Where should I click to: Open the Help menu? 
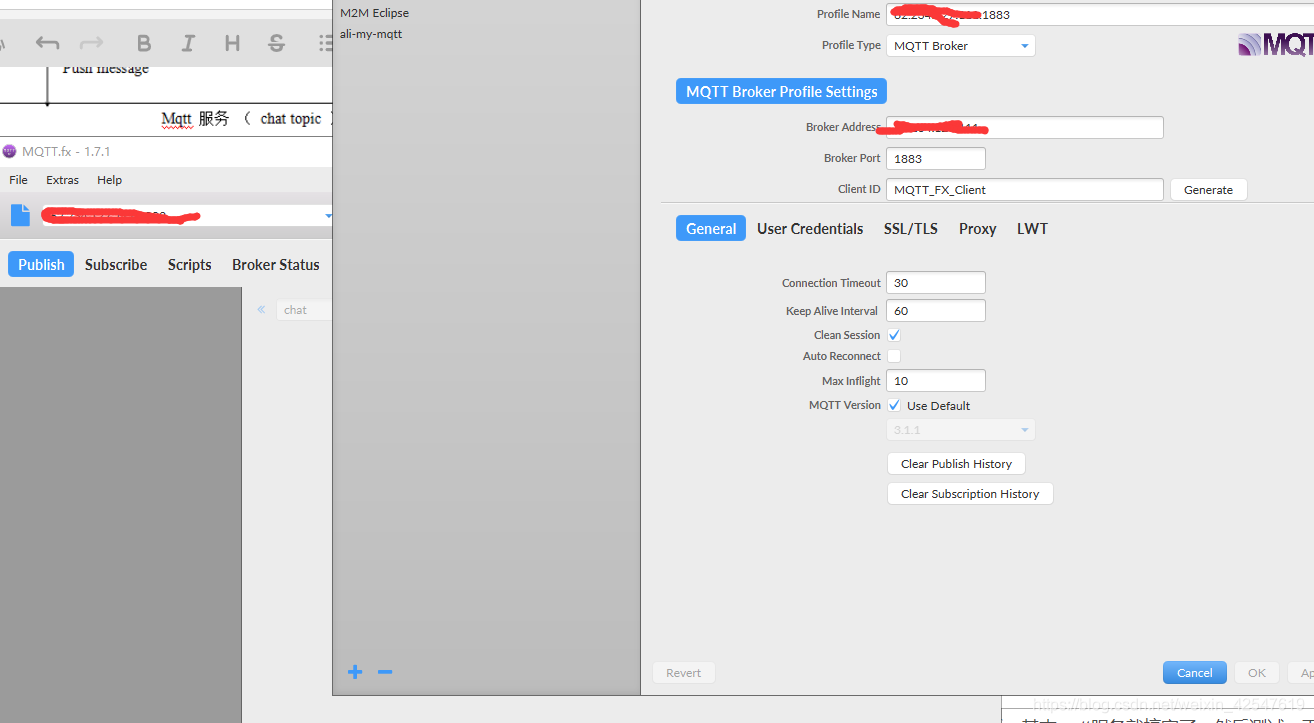[x=109, y=180]
